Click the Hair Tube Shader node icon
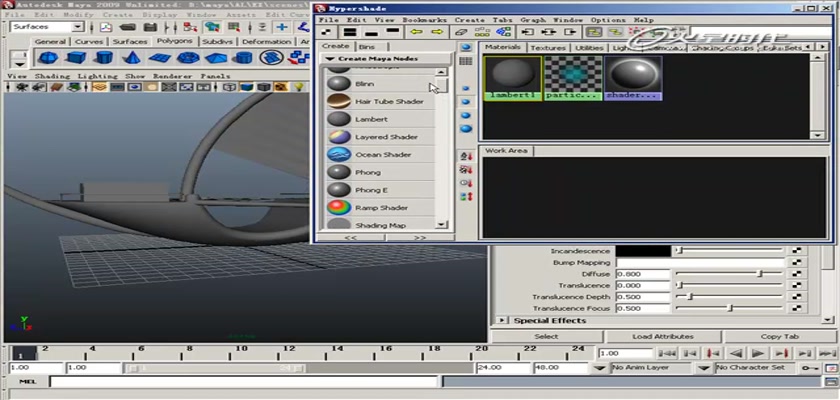This screenshot has width=840, height=400. [339, 102]
